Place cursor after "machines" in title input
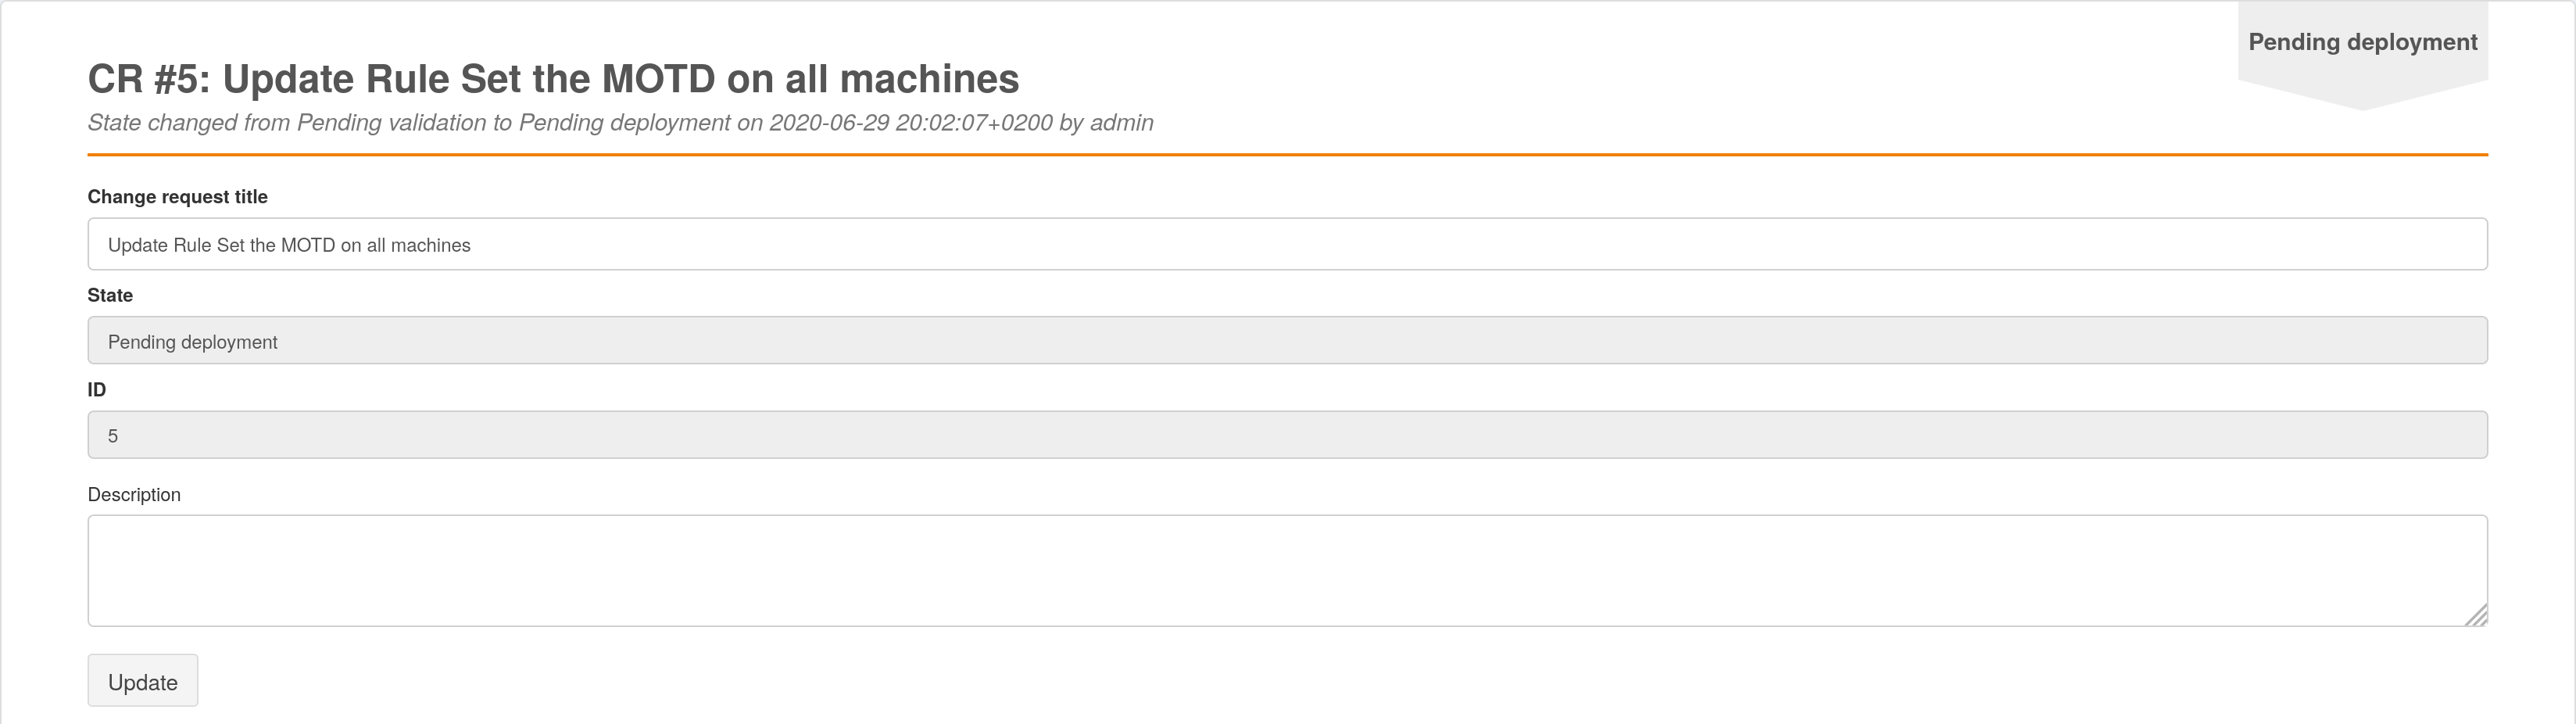The height and width of the screenshot is (724, 2576). 472,245
